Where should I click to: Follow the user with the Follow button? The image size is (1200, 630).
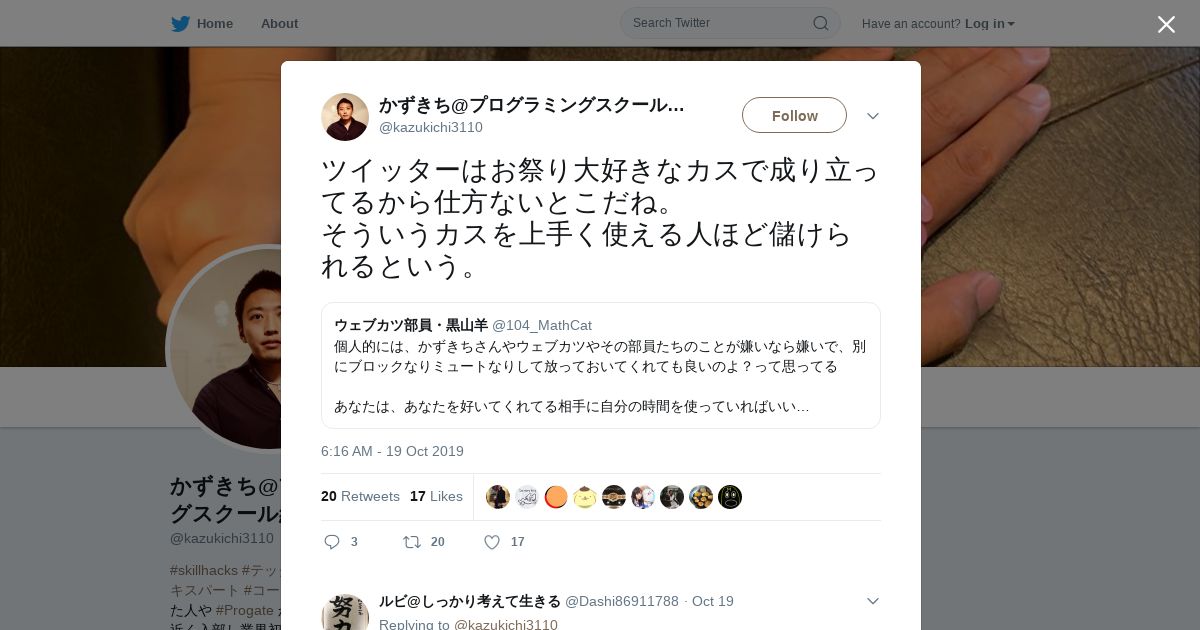coord(794,115)
